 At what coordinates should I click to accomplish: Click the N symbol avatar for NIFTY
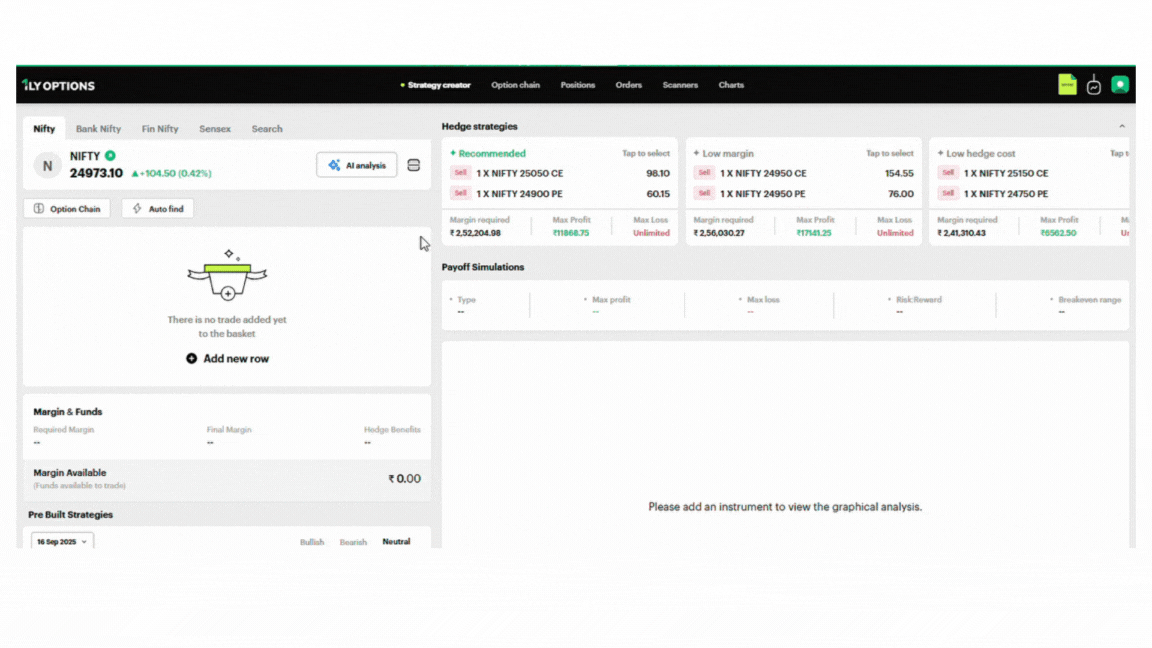47,165
